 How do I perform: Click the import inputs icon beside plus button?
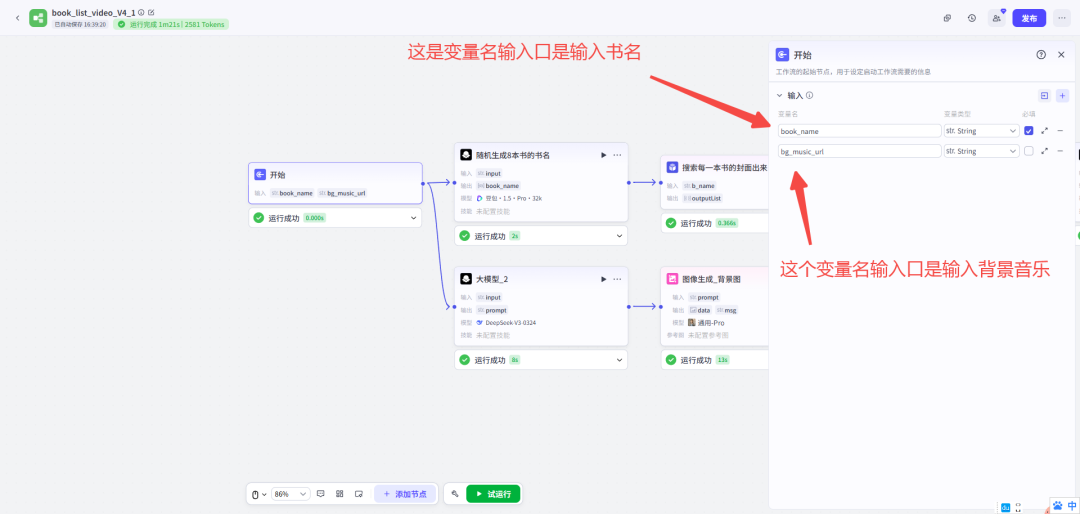1044,96
